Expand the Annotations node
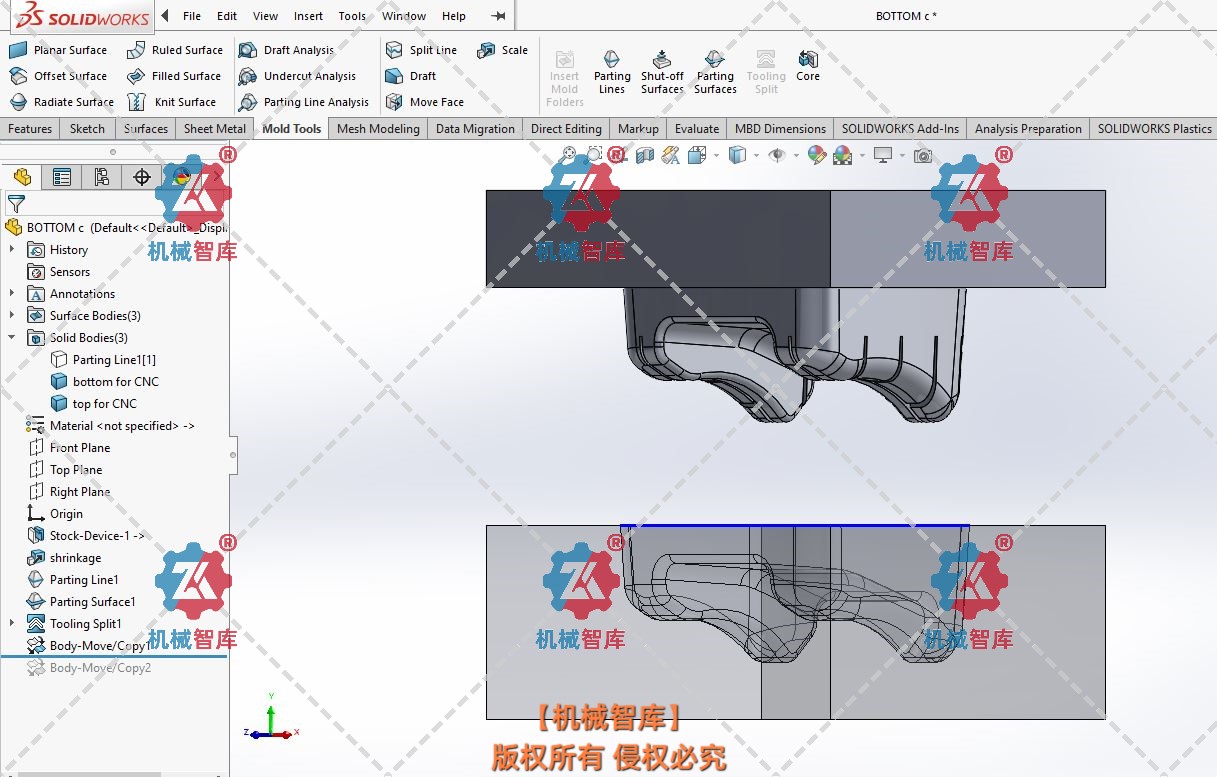The width and height of the screenshot is (1217, 777). (x=12, y=294)
